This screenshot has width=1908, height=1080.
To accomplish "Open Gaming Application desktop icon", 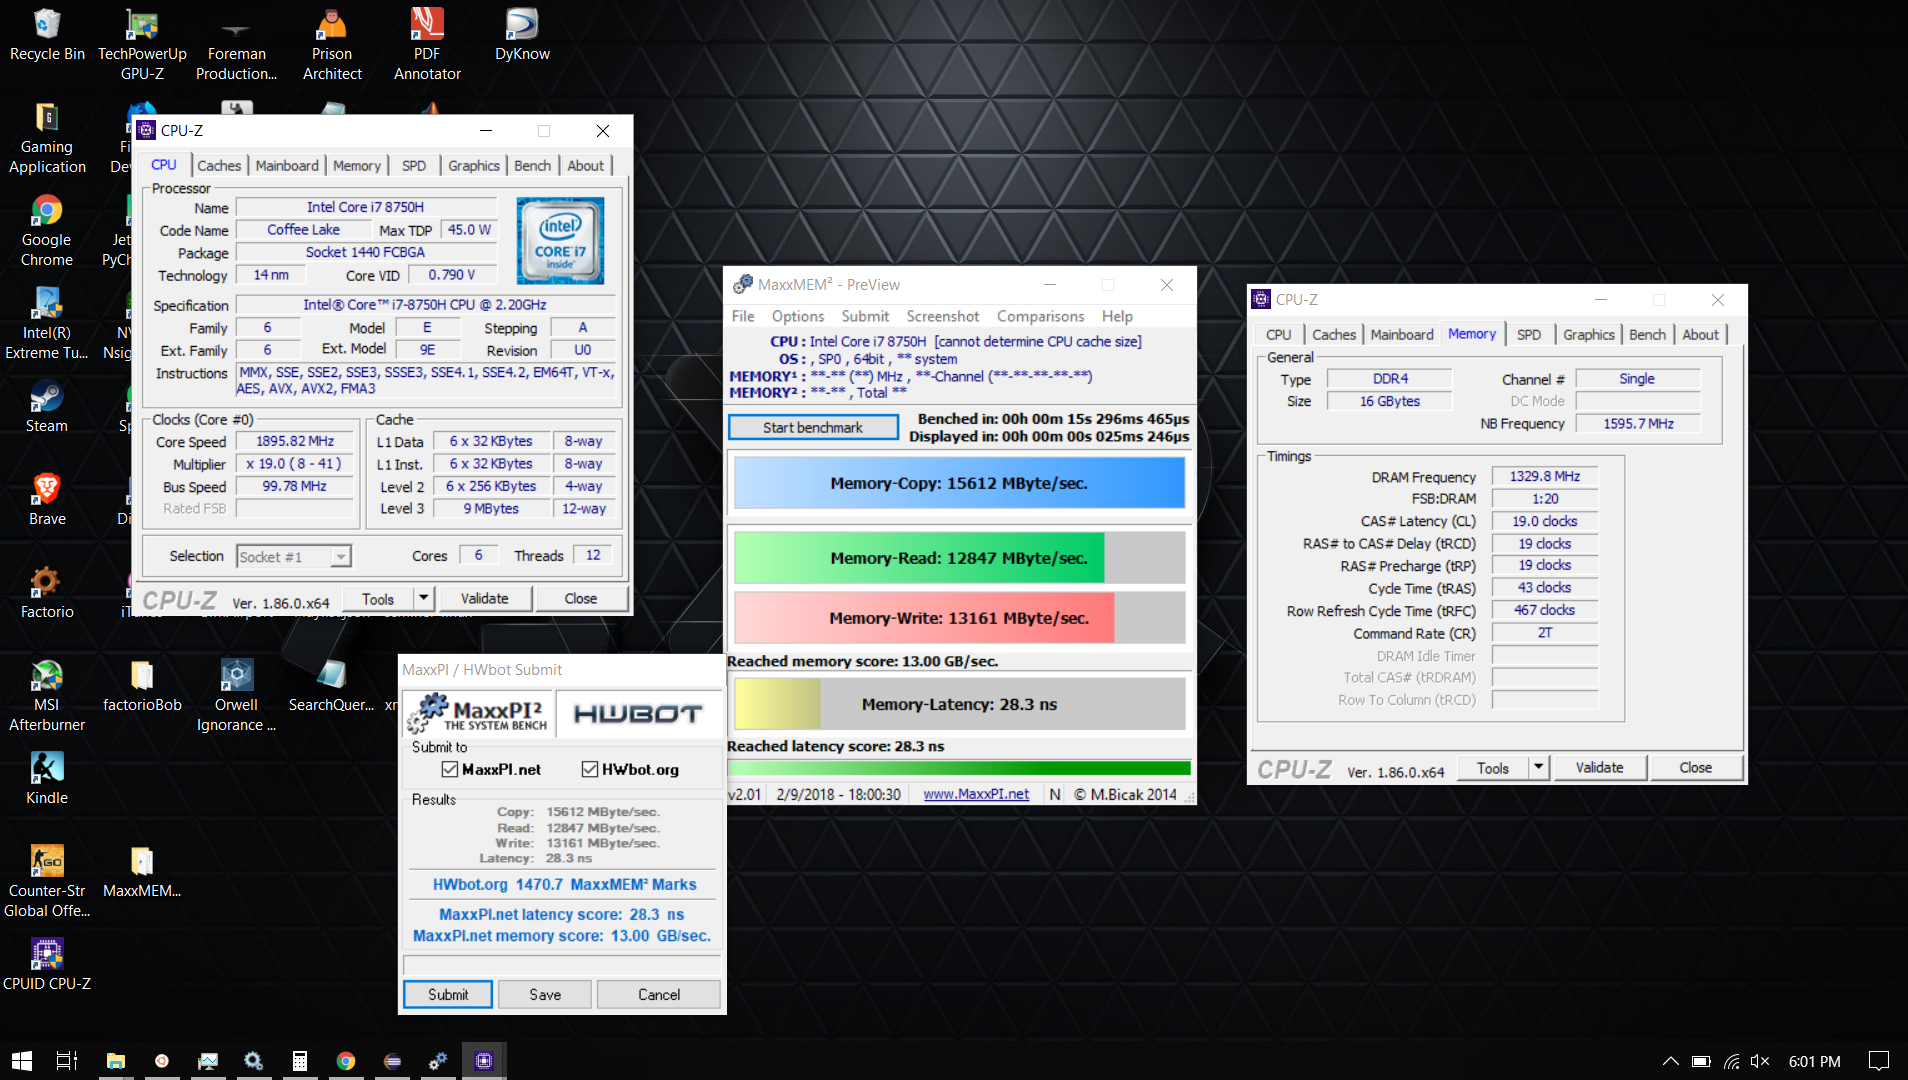I will pos(47,138).
